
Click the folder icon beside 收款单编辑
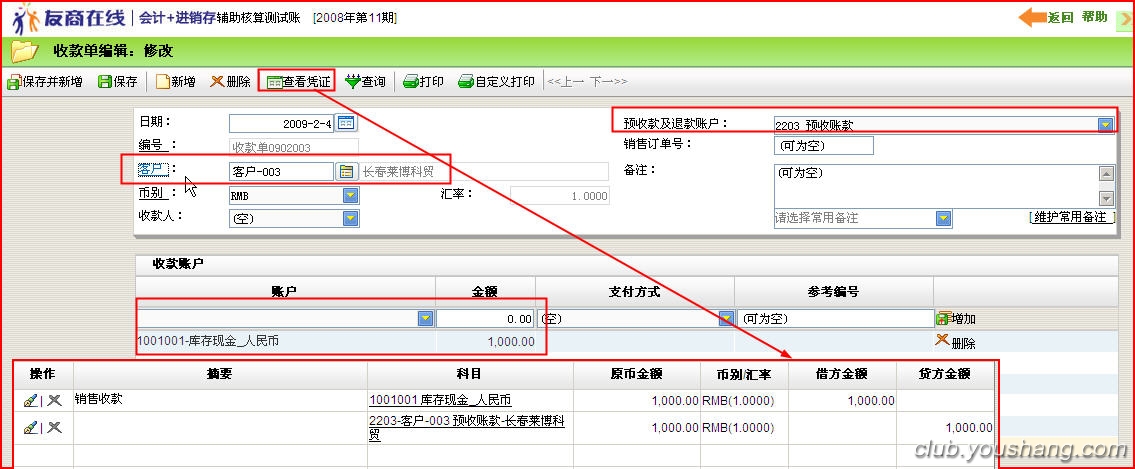pos(24,51)
